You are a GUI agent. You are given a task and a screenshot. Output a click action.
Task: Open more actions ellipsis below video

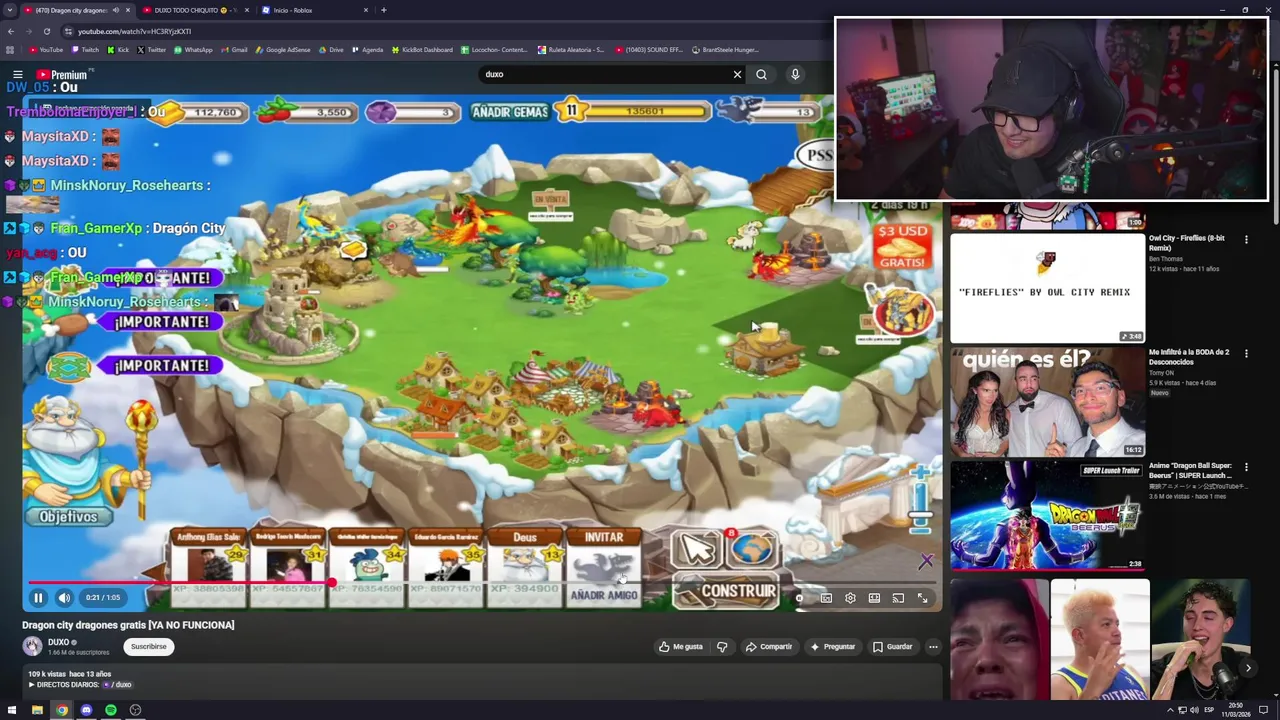click(x=933, y=647)
